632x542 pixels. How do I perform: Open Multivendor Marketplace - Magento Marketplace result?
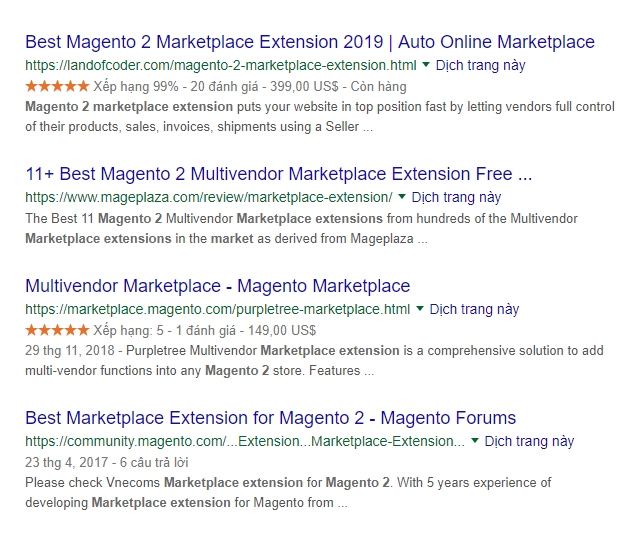(217, 286)
